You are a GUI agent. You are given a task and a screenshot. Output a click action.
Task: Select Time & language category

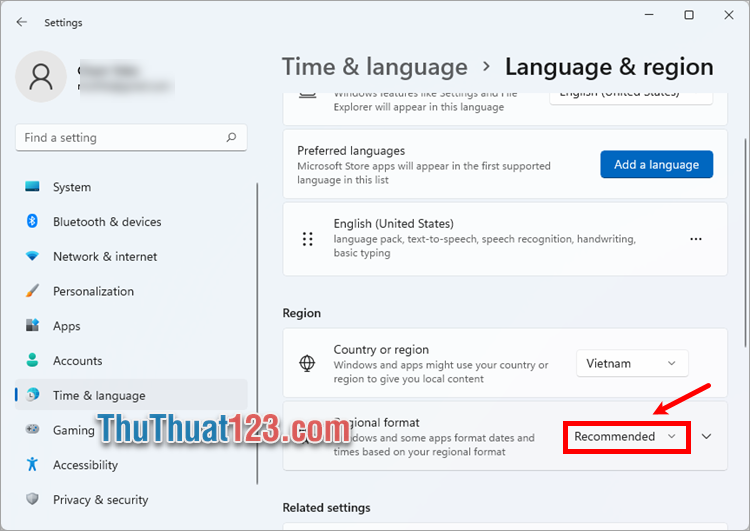[x=131, y=395]
